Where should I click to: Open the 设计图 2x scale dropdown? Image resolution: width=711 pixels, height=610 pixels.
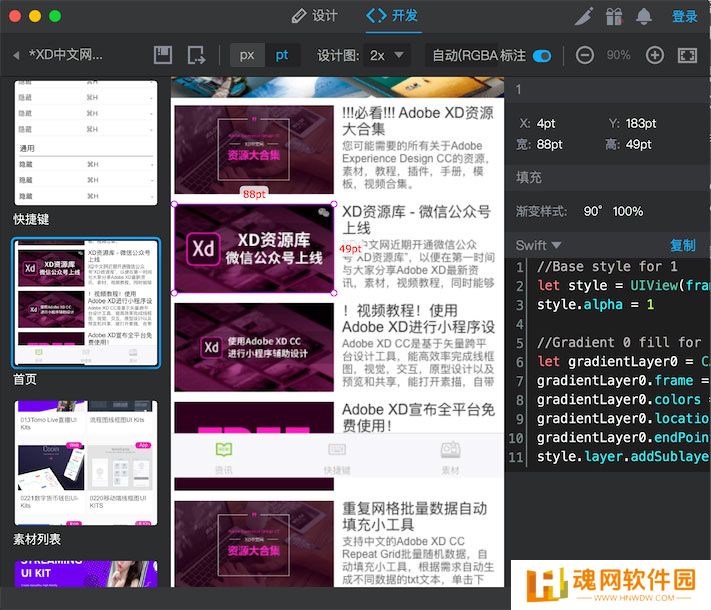[x=387, y=55]
